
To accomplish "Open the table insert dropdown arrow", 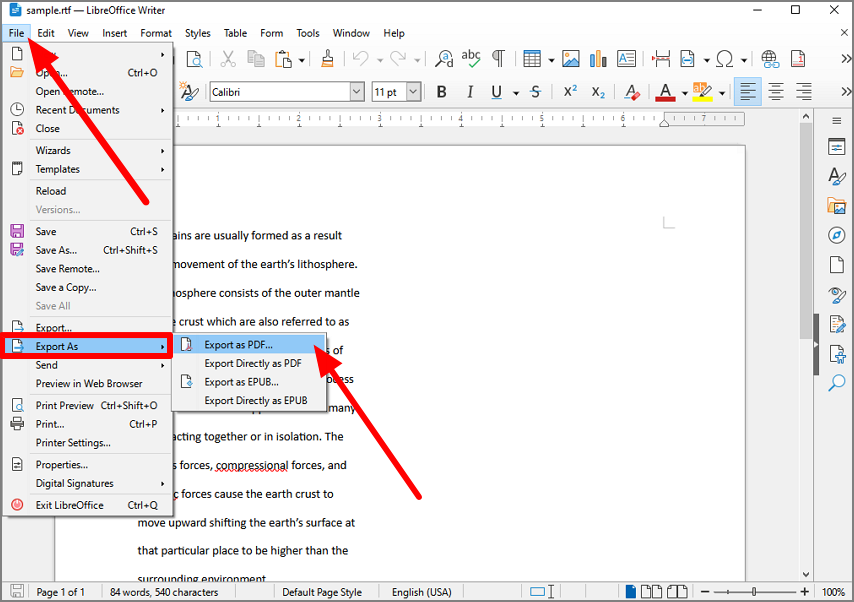I will click(551, 60).
